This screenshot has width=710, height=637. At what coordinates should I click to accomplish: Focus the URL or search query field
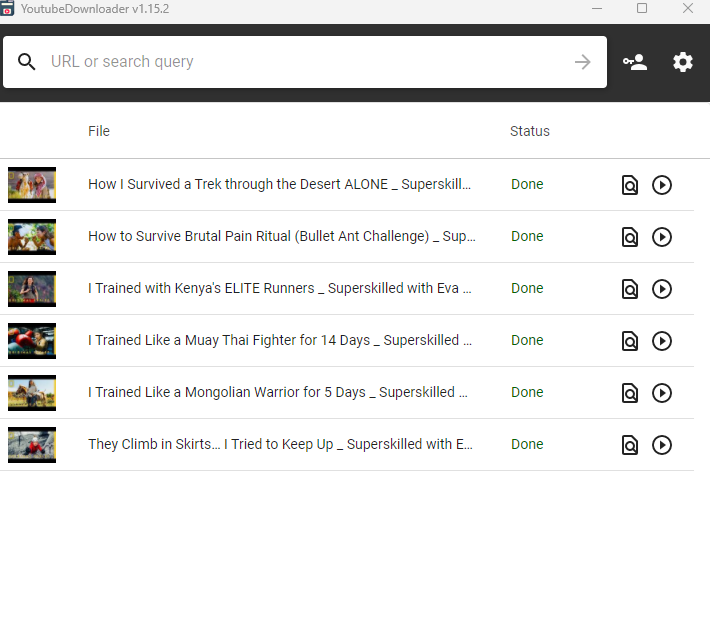(305, 62)
